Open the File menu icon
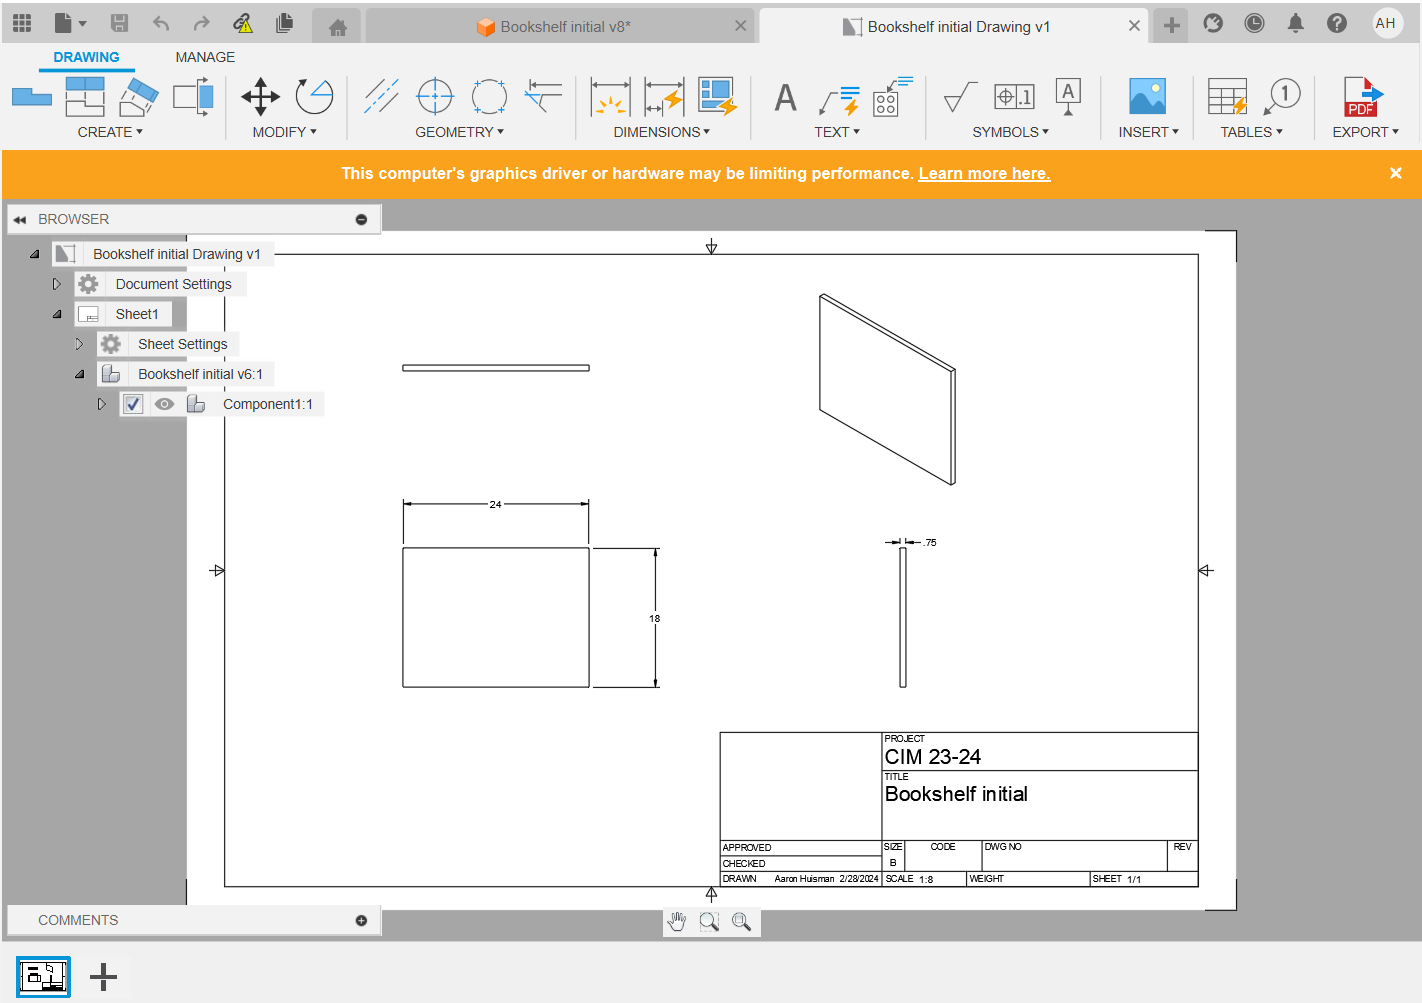 point(69,23)
